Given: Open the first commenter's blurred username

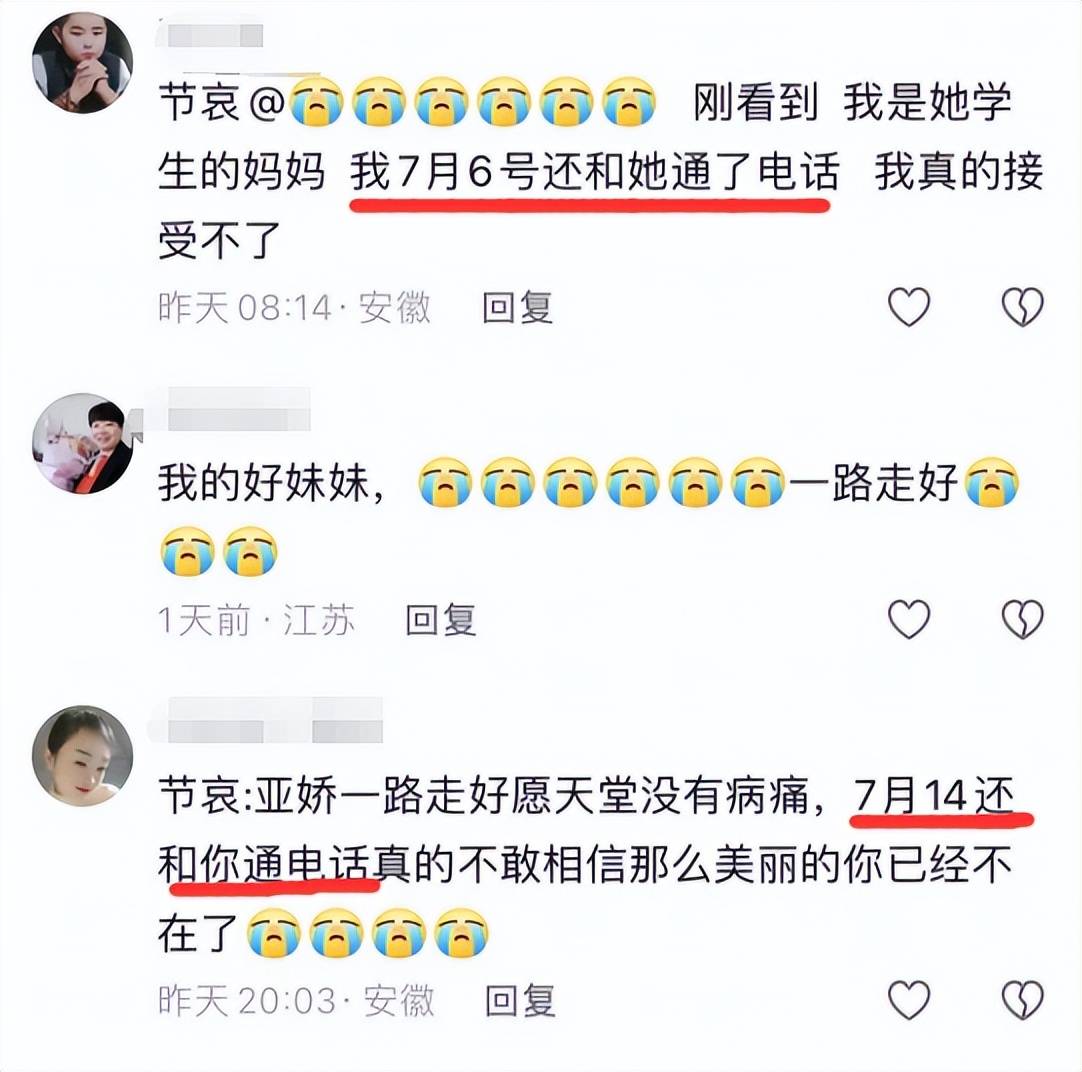Looking at the screenshot, I should tap(210, 35).
